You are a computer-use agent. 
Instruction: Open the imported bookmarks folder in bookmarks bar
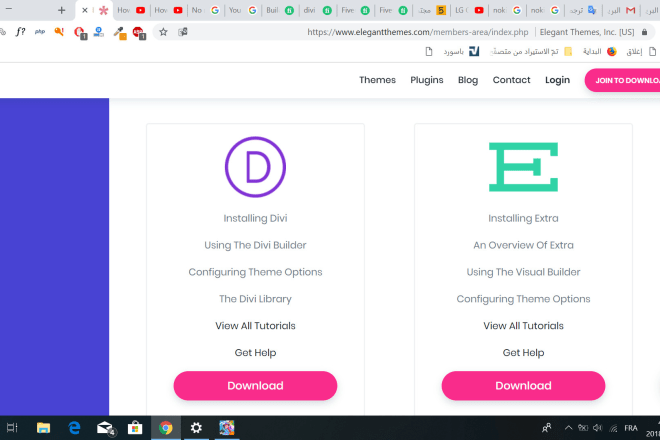coord(531,51)
